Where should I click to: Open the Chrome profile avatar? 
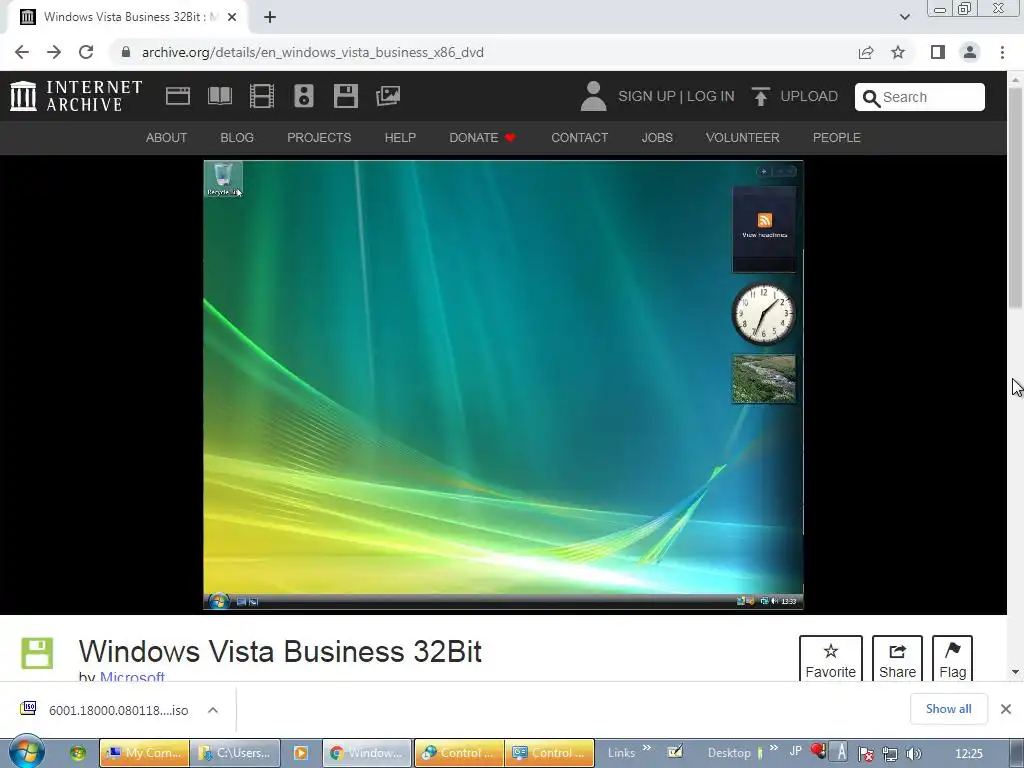click(x=970, y=52)
